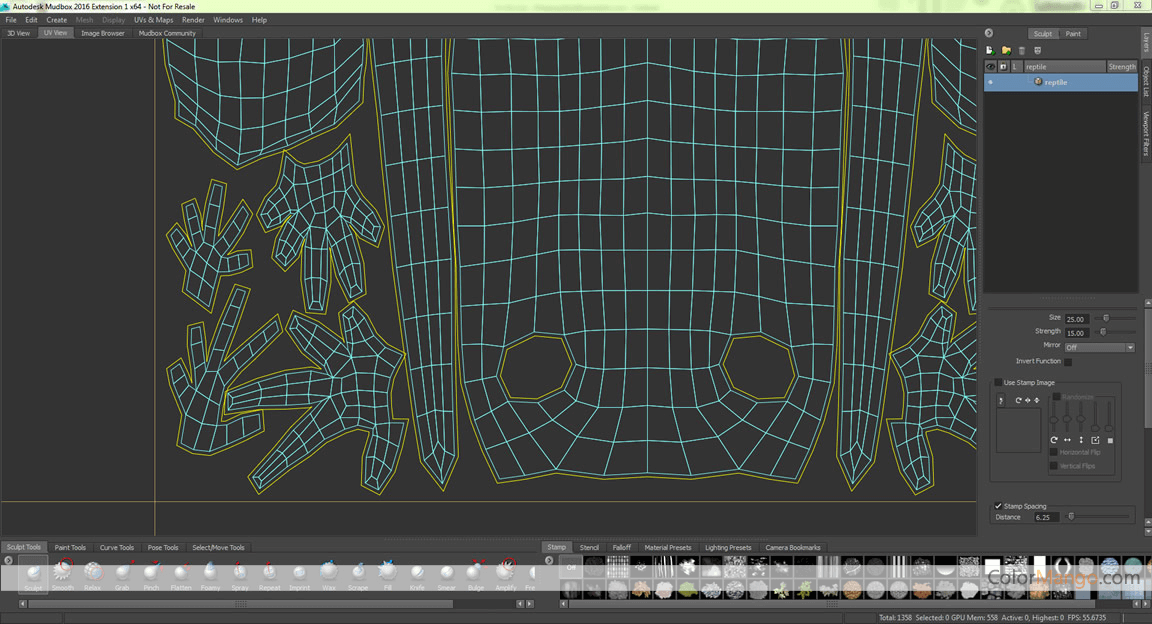Toggle layer visibility eye icon
Viewport: 1152px width, 624px height.
991,67
